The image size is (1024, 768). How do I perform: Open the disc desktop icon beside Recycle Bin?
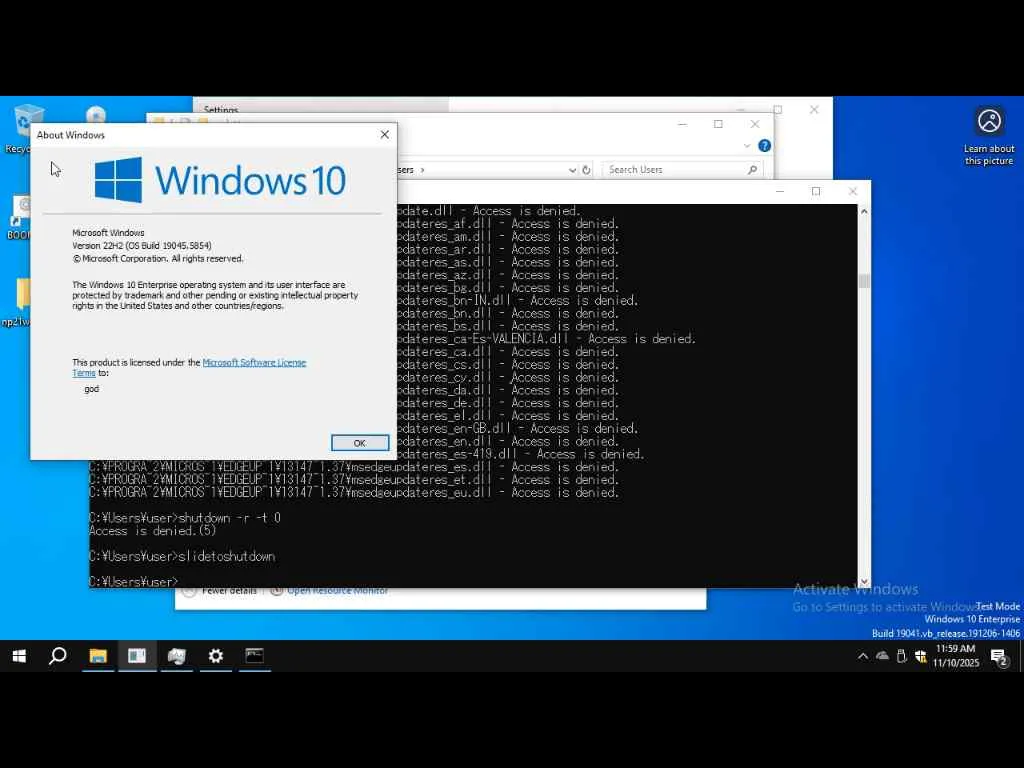96,115
